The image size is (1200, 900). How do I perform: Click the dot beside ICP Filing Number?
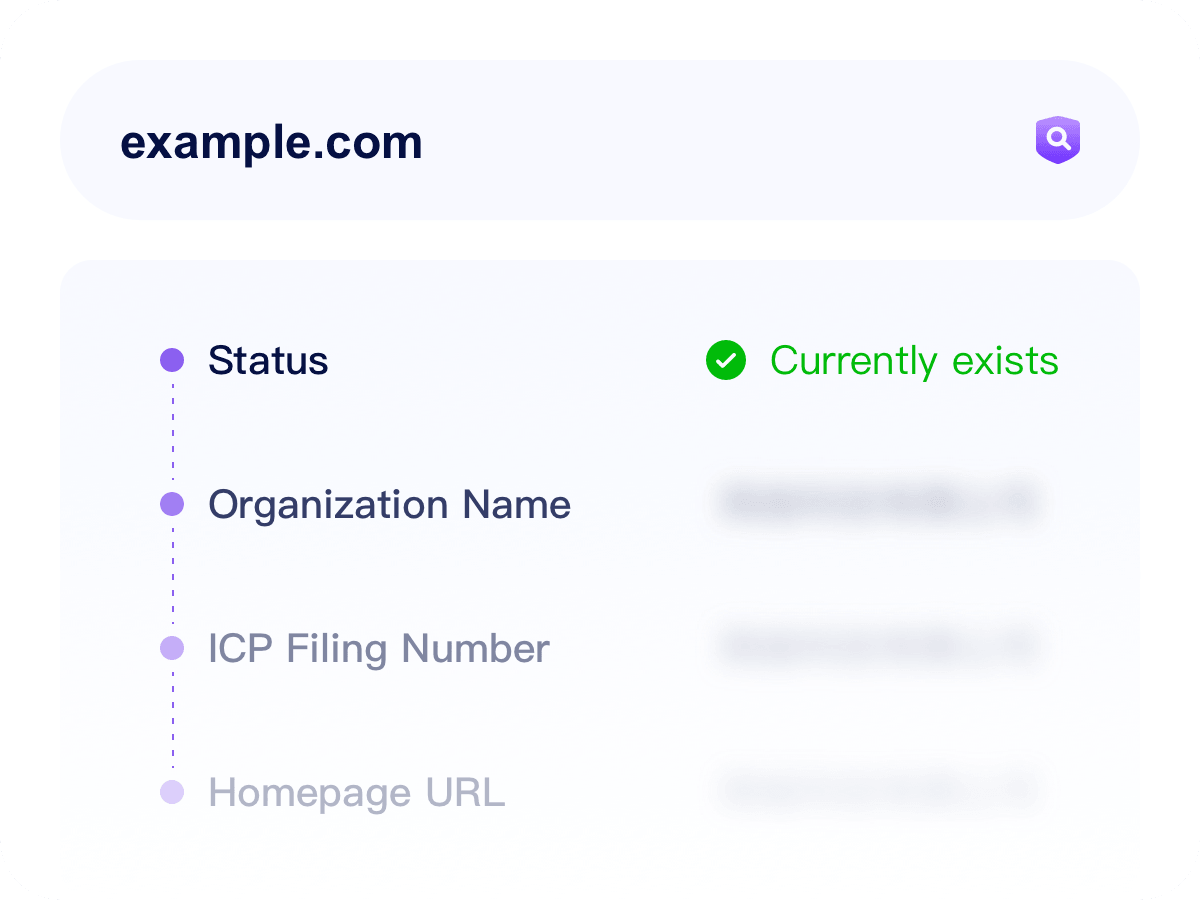(x=172, y=648)
